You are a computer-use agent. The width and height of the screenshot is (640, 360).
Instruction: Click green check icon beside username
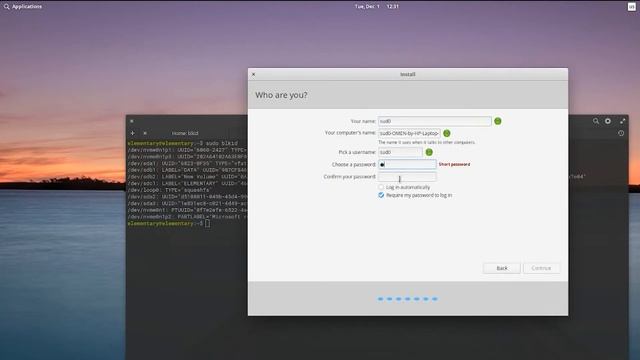click(429, 152)
